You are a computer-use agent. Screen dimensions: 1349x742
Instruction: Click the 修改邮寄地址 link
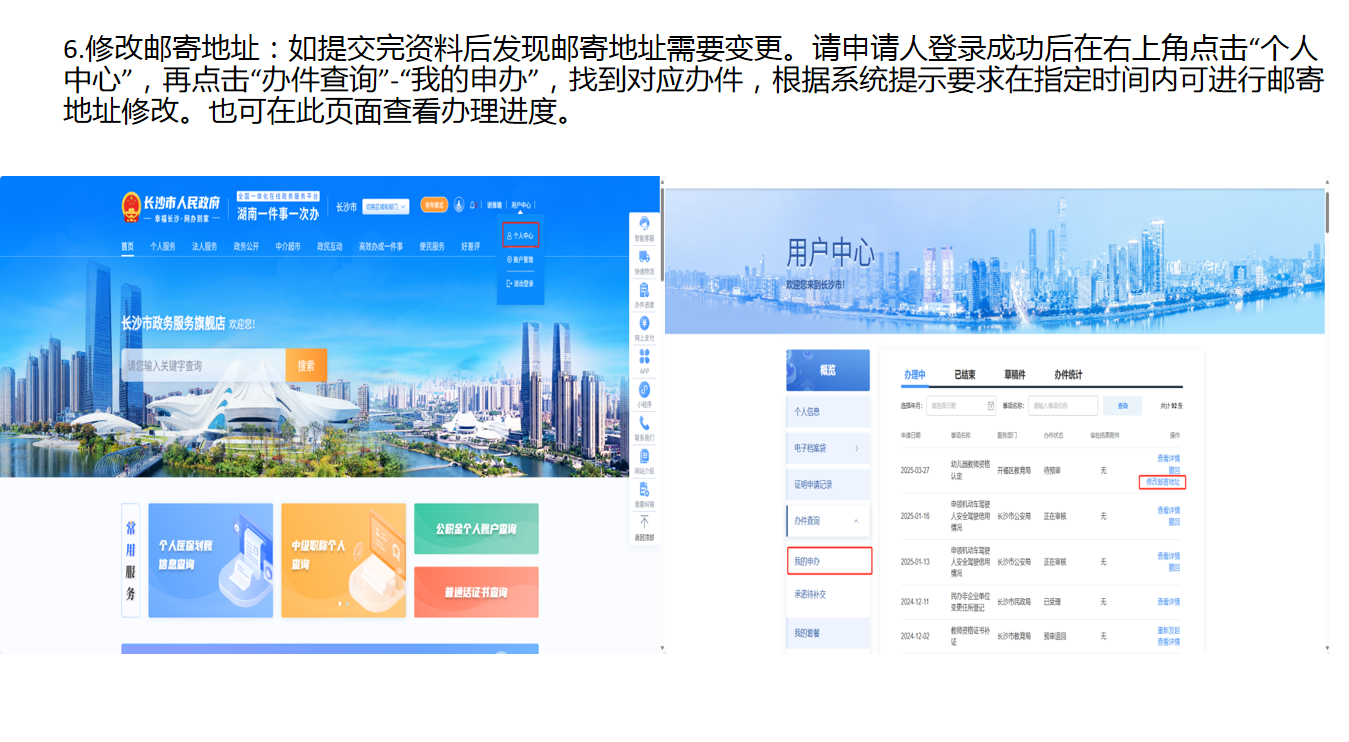click(1161, 482)
